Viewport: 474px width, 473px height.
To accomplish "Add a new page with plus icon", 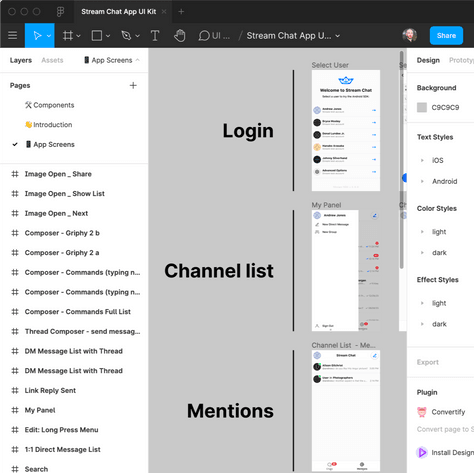I will point(133,85).
